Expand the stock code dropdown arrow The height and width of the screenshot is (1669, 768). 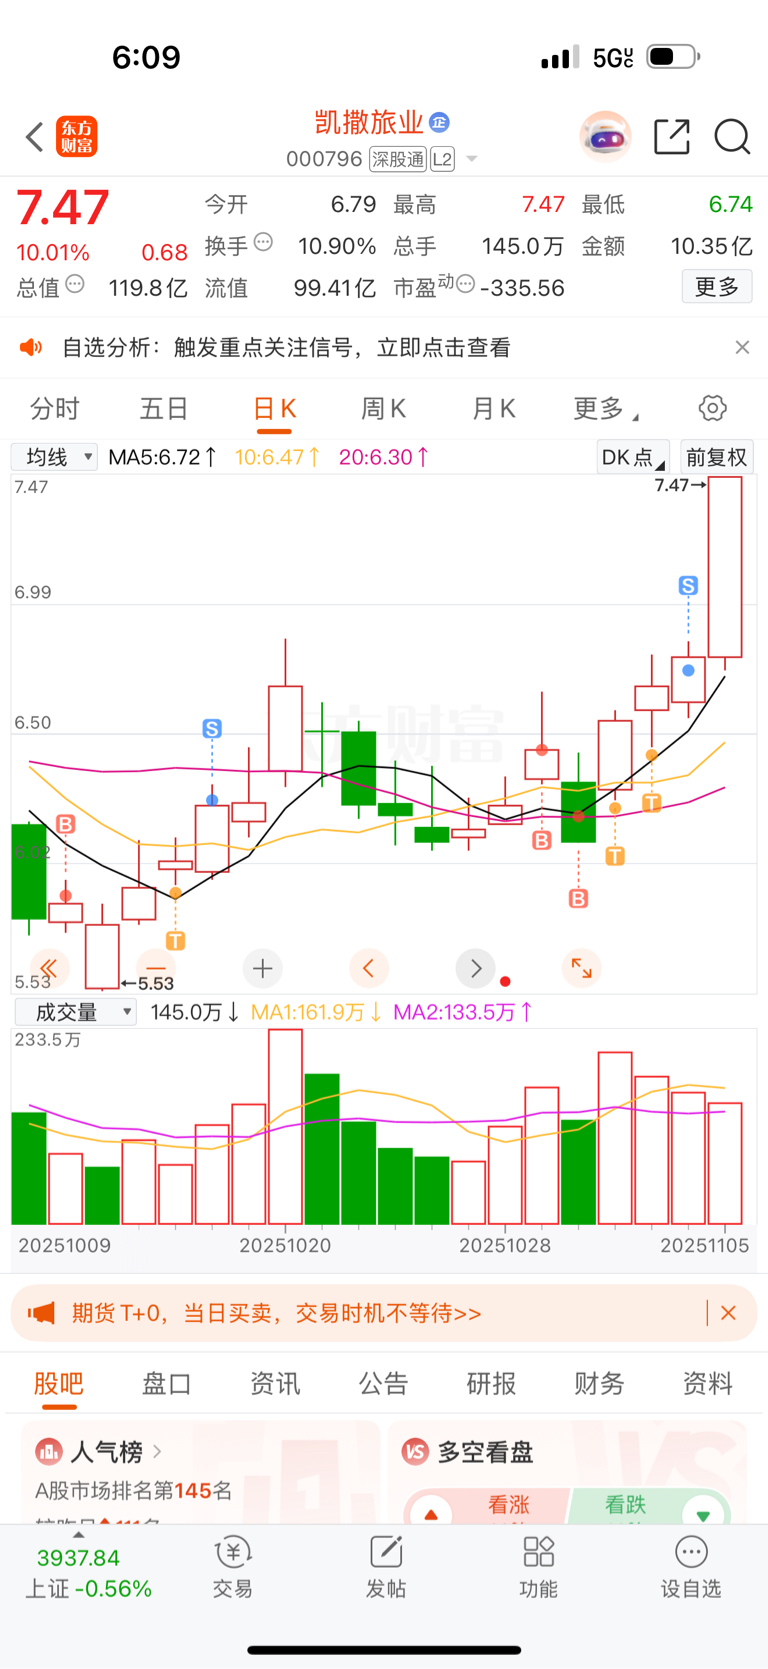tap(472, 159)
